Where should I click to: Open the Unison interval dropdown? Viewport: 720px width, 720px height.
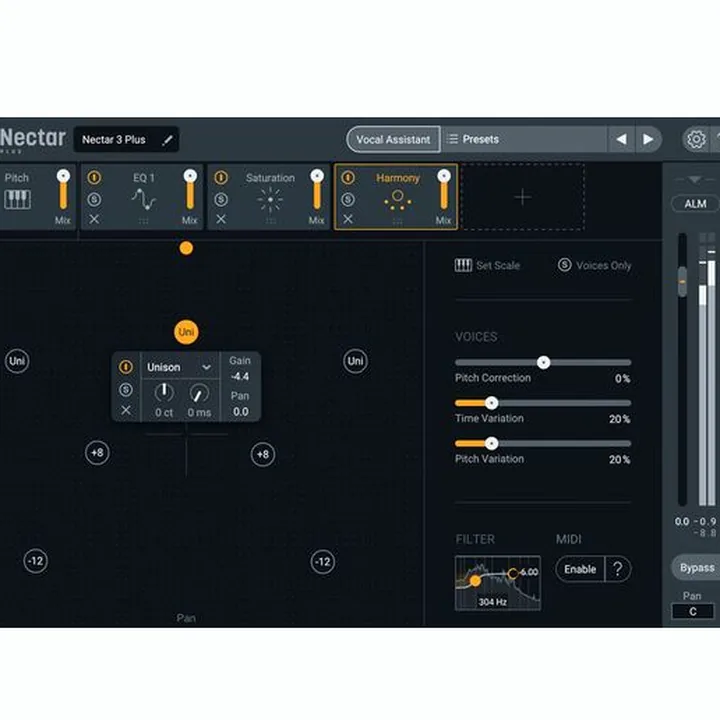pos(179,367)
